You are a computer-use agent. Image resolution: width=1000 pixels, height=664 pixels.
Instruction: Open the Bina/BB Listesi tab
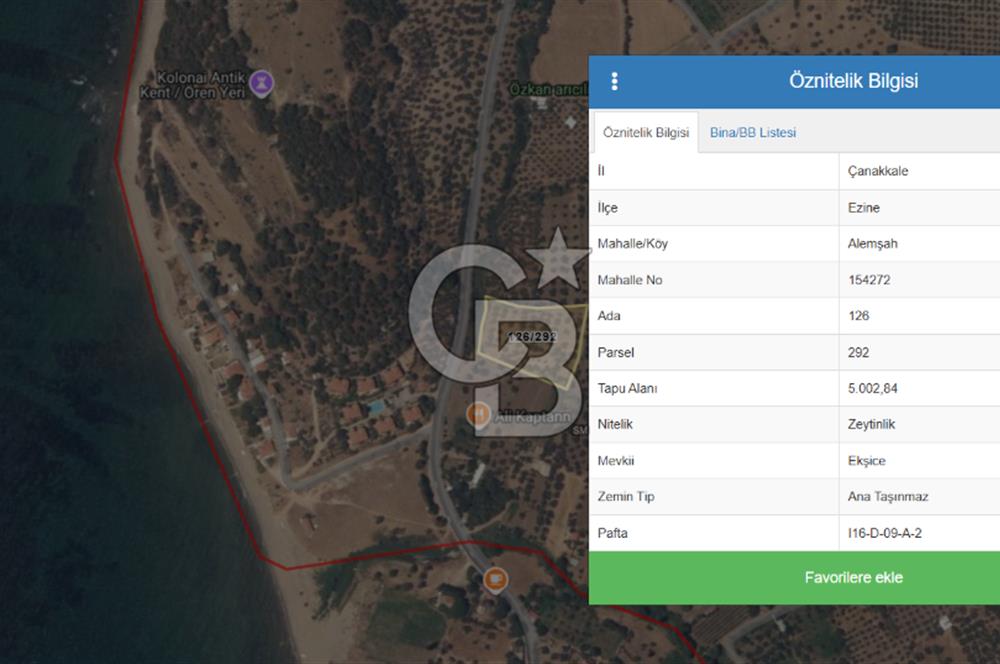pyautogui.click(x=753, y=133)
